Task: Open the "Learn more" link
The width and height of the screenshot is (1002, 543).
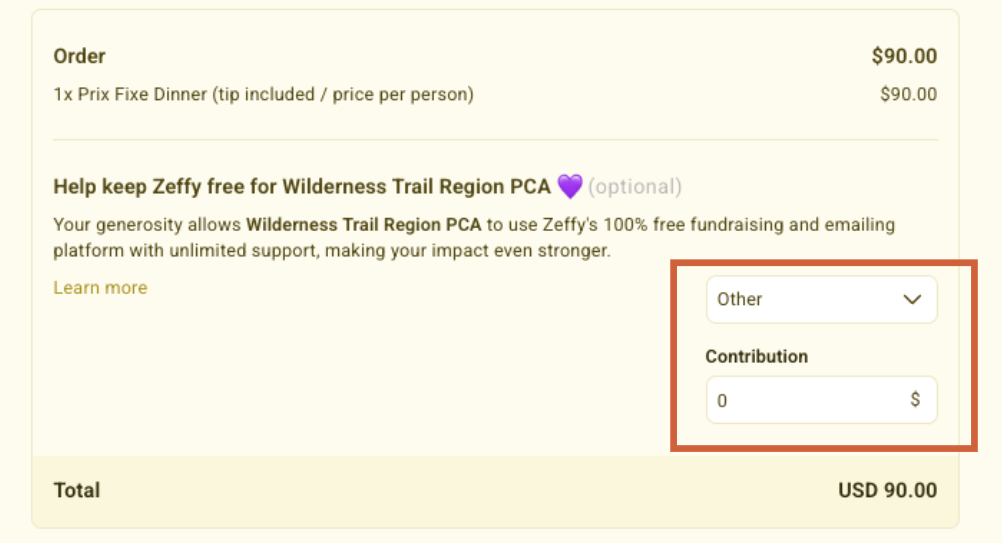Action: point(100,288)
